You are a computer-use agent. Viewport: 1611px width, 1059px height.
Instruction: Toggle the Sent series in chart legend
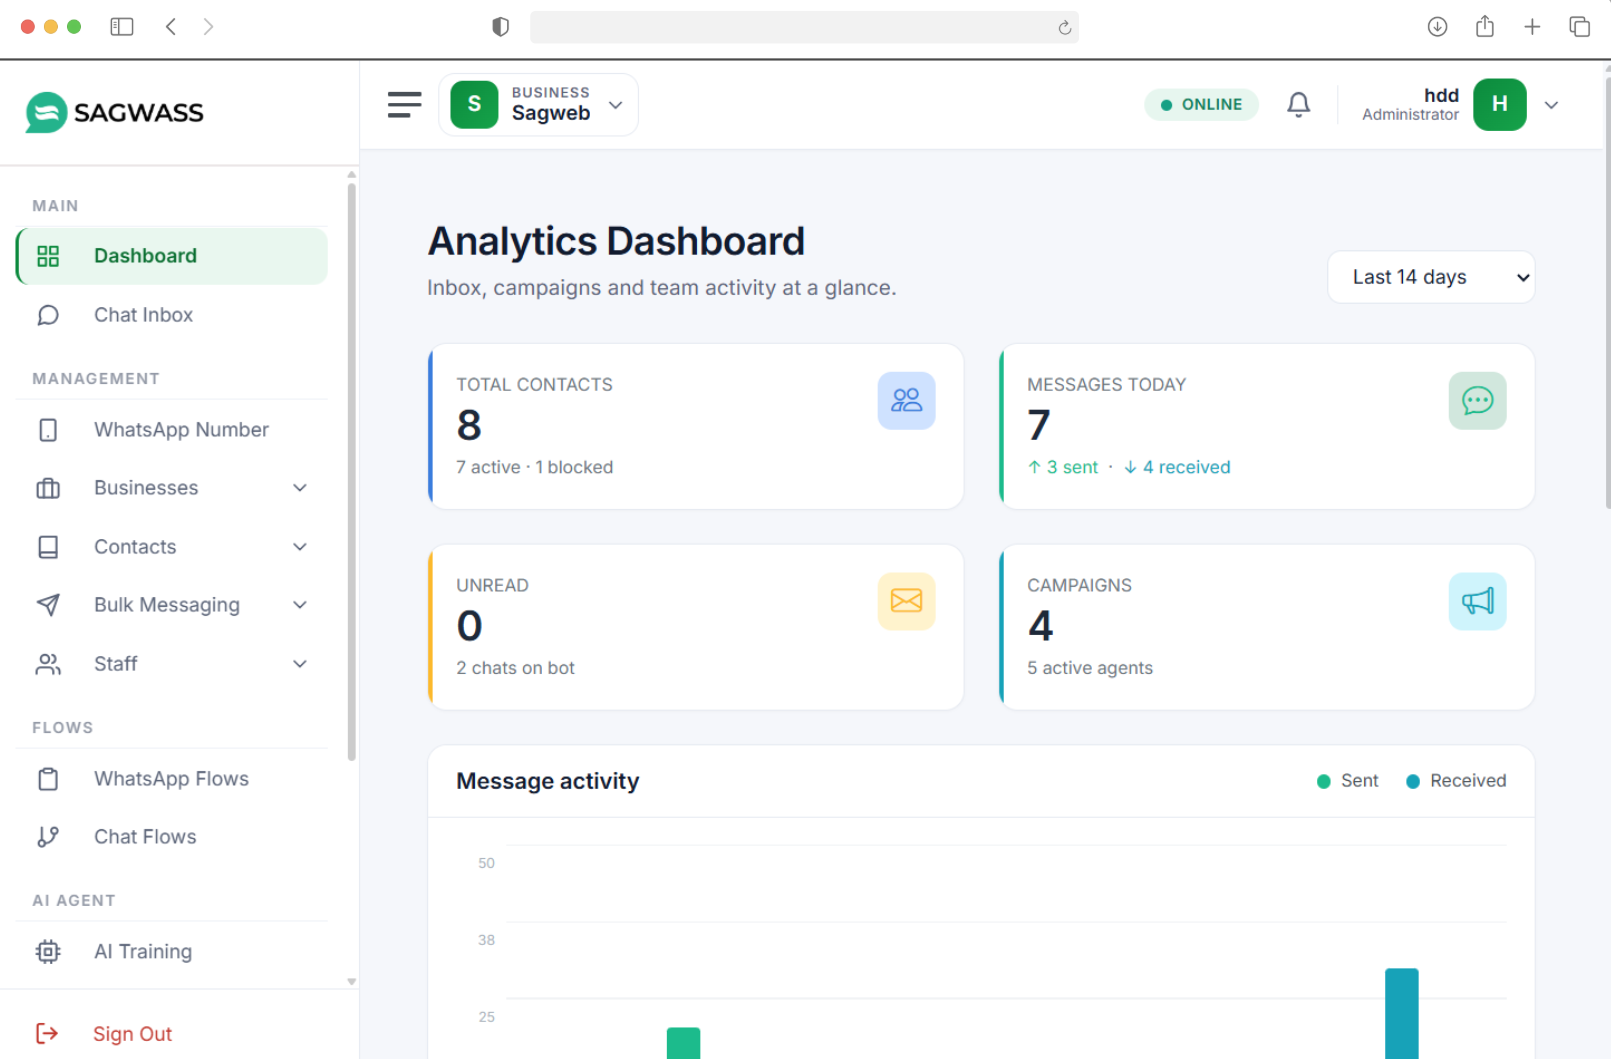1347,781
